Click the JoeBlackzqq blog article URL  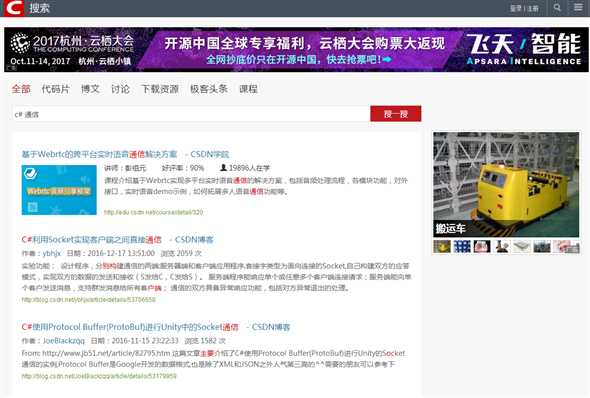(x=99, y=376)
